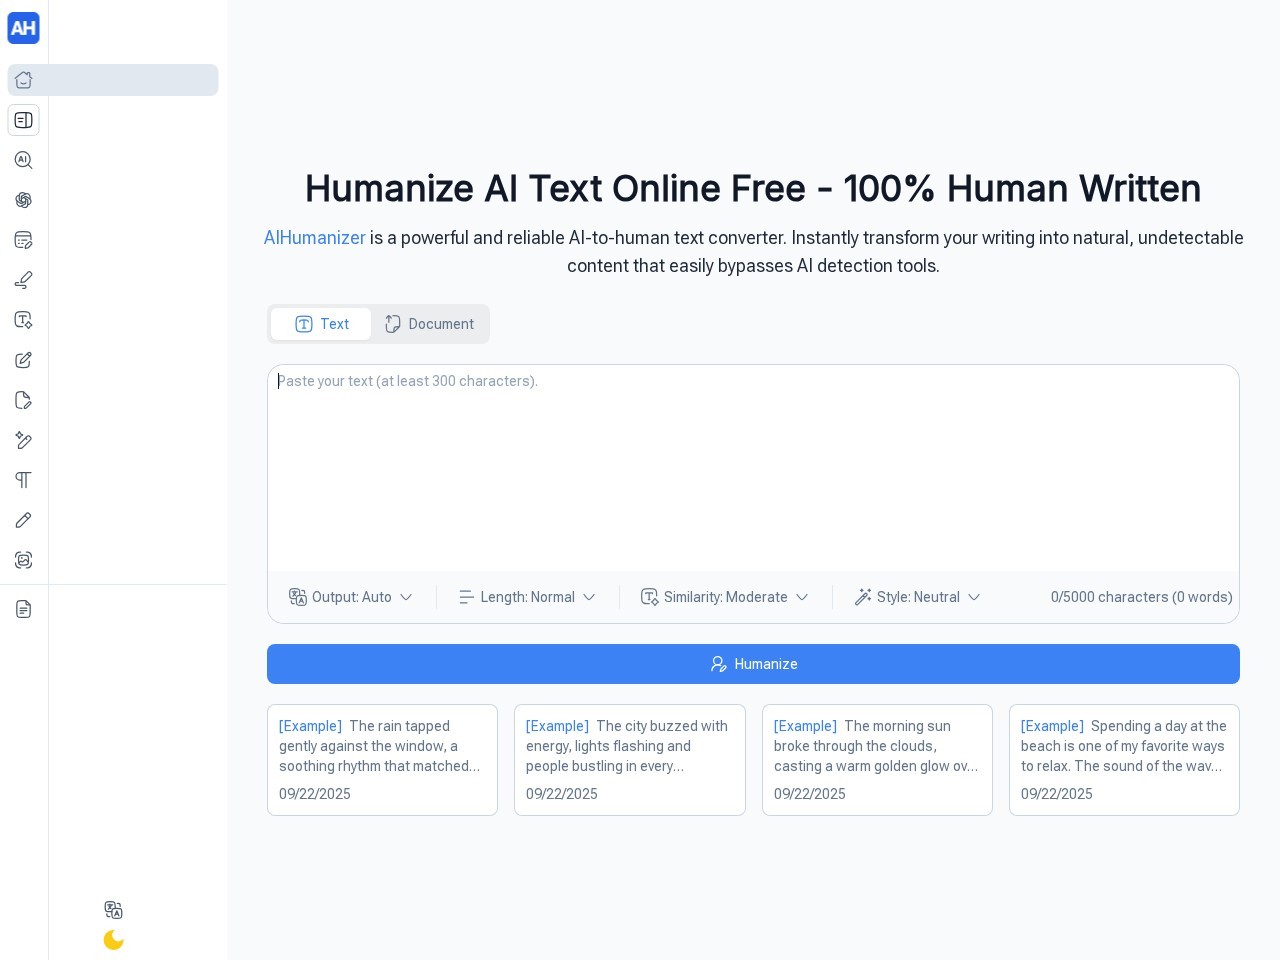Open the Length: Normal dropdown
Viewport: 1280px width, 960px height.
point(527,597)
